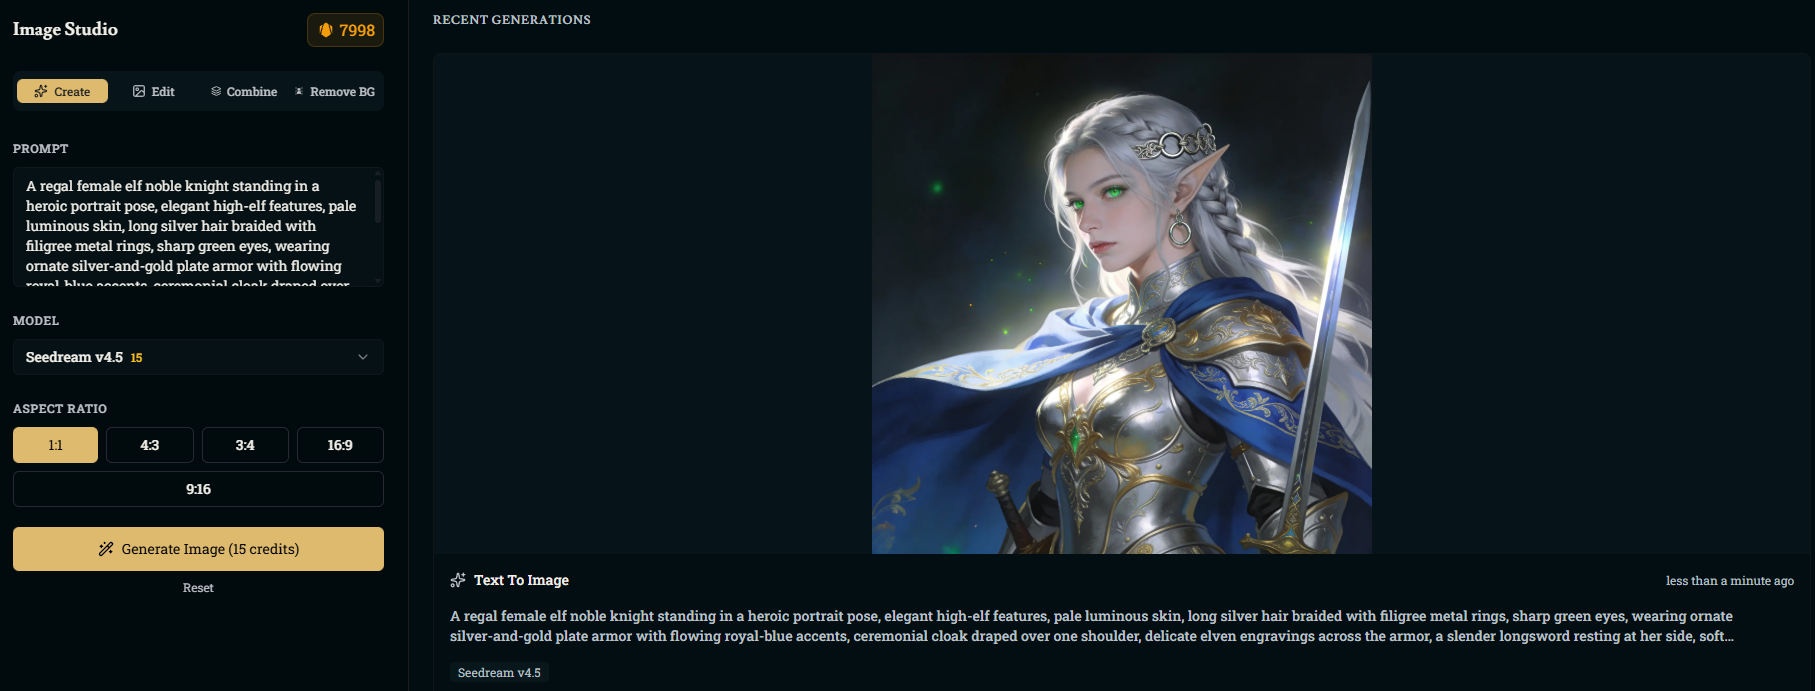
Task: Click the Reset link
Action: (198, 588)
